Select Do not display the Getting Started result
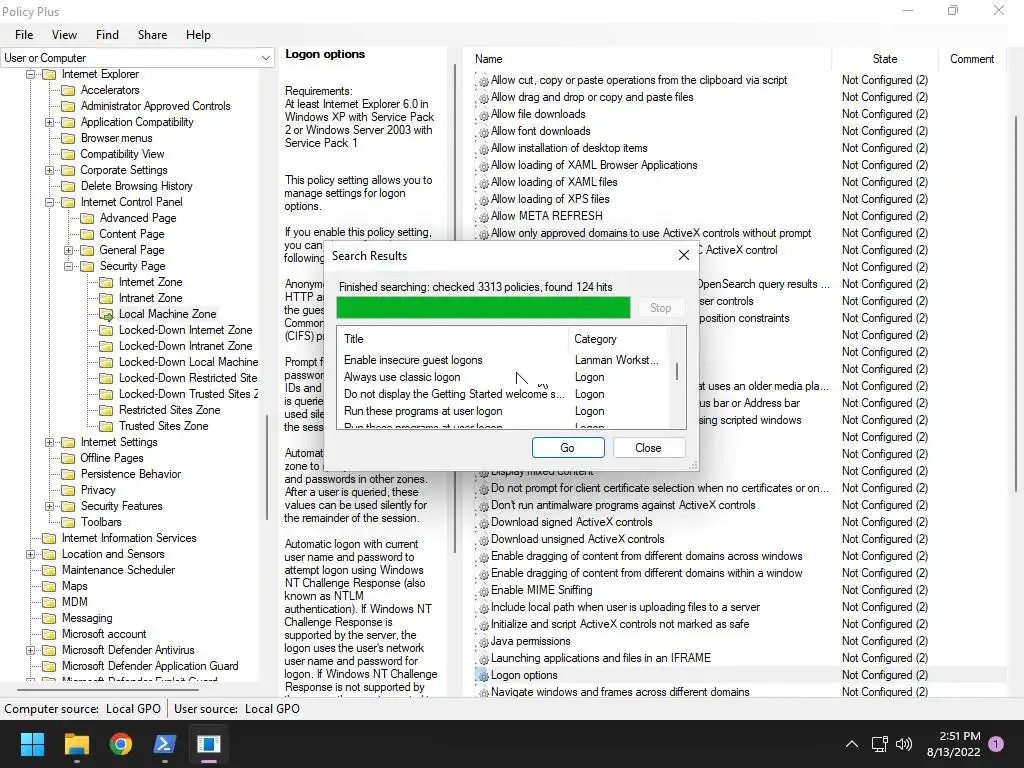The width and height of the screenshot is (1024, 768). coord(502,394)
